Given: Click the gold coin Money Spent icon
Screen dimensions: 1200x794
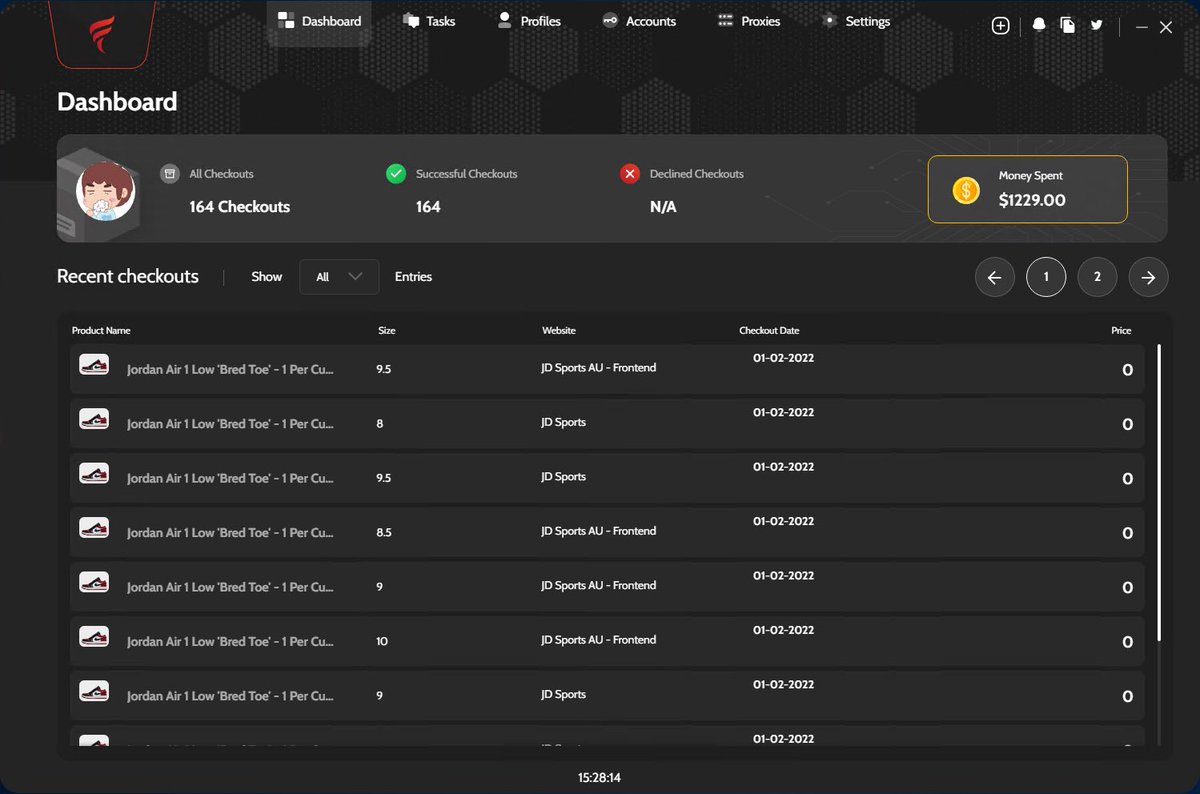Looking at the screenshot, I should 966,190.
